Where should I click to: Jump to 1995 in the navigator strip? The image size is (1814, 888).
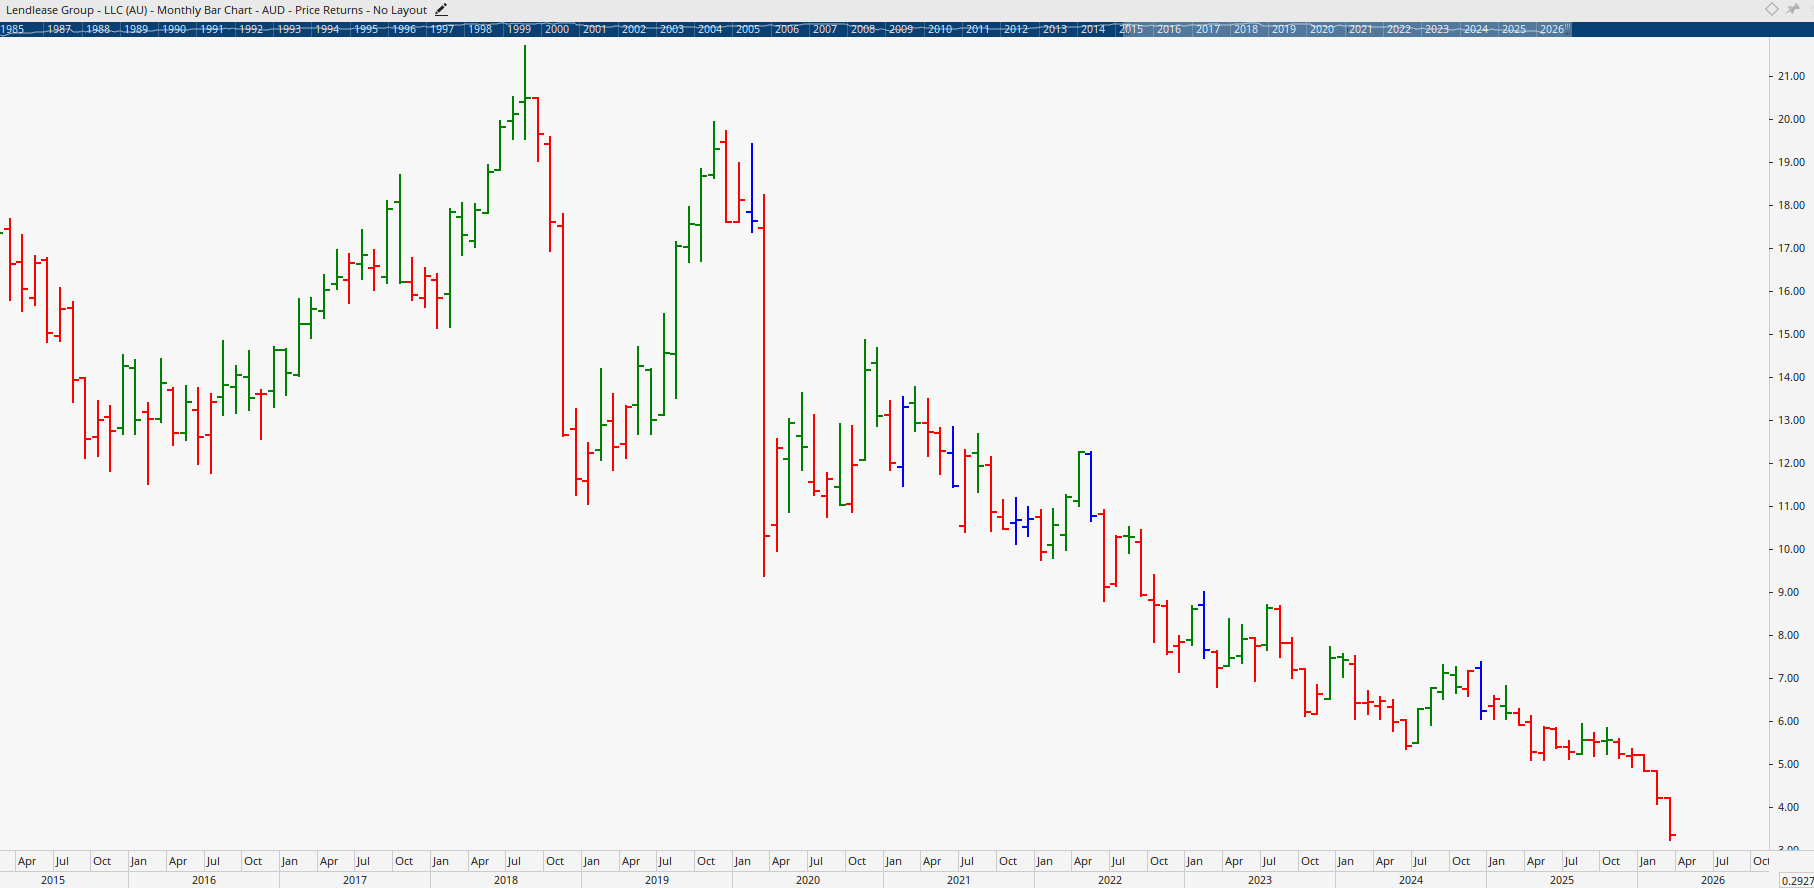(366, 29)
